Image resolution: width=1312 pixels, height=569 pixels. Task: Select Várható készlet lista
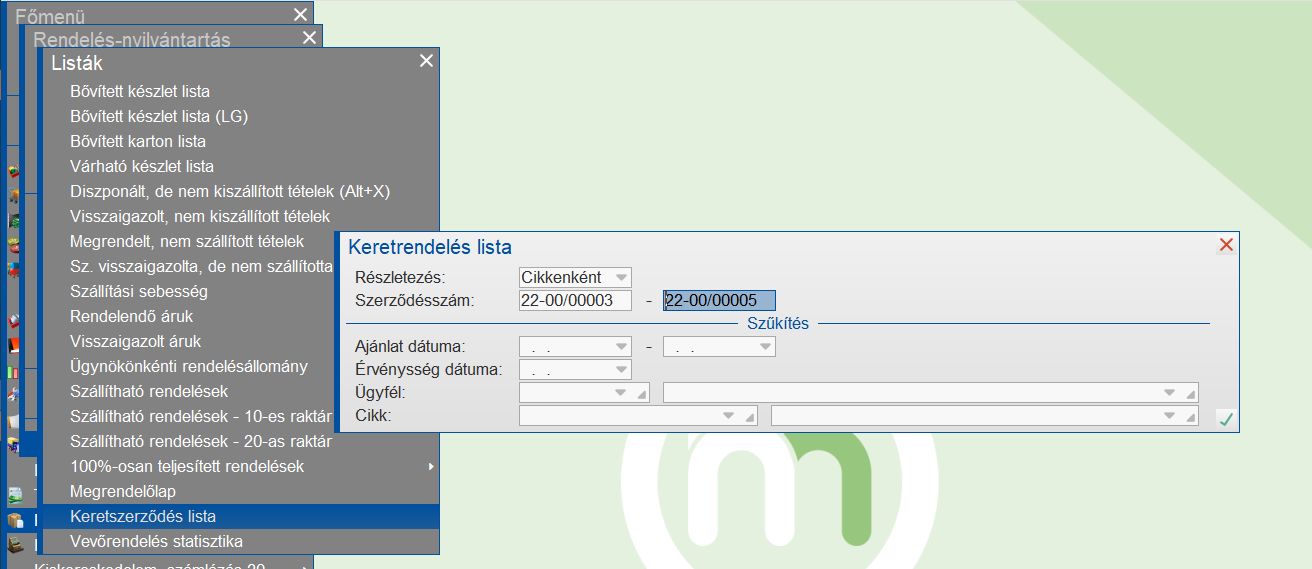240,166
